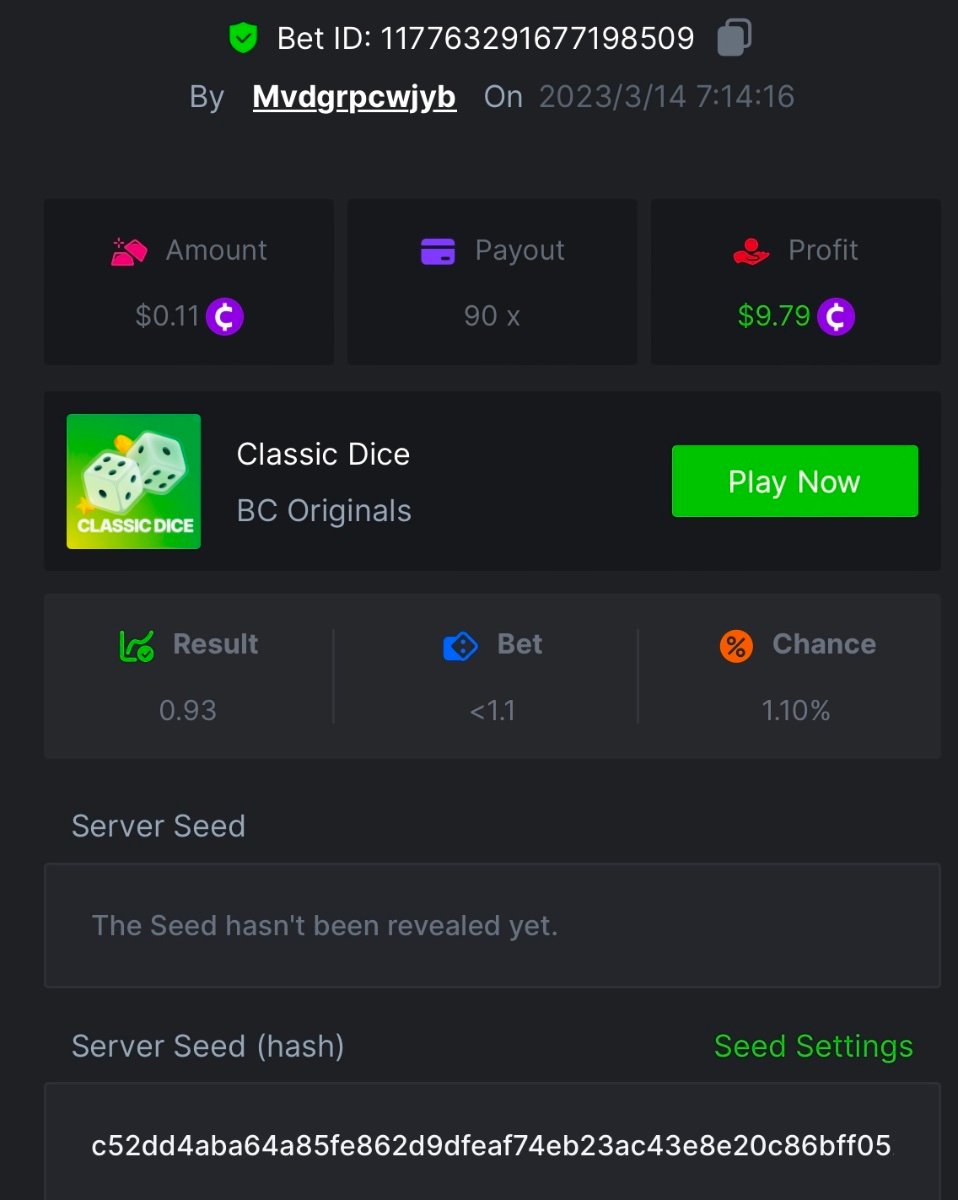Click the 0.93 result value

(x=188, y=711)
